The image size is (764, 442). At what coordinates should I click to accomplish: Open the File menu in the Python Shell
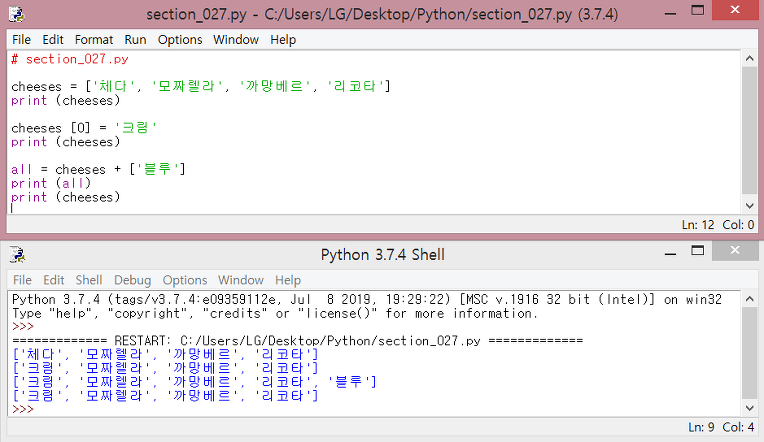tap(22, 280)
